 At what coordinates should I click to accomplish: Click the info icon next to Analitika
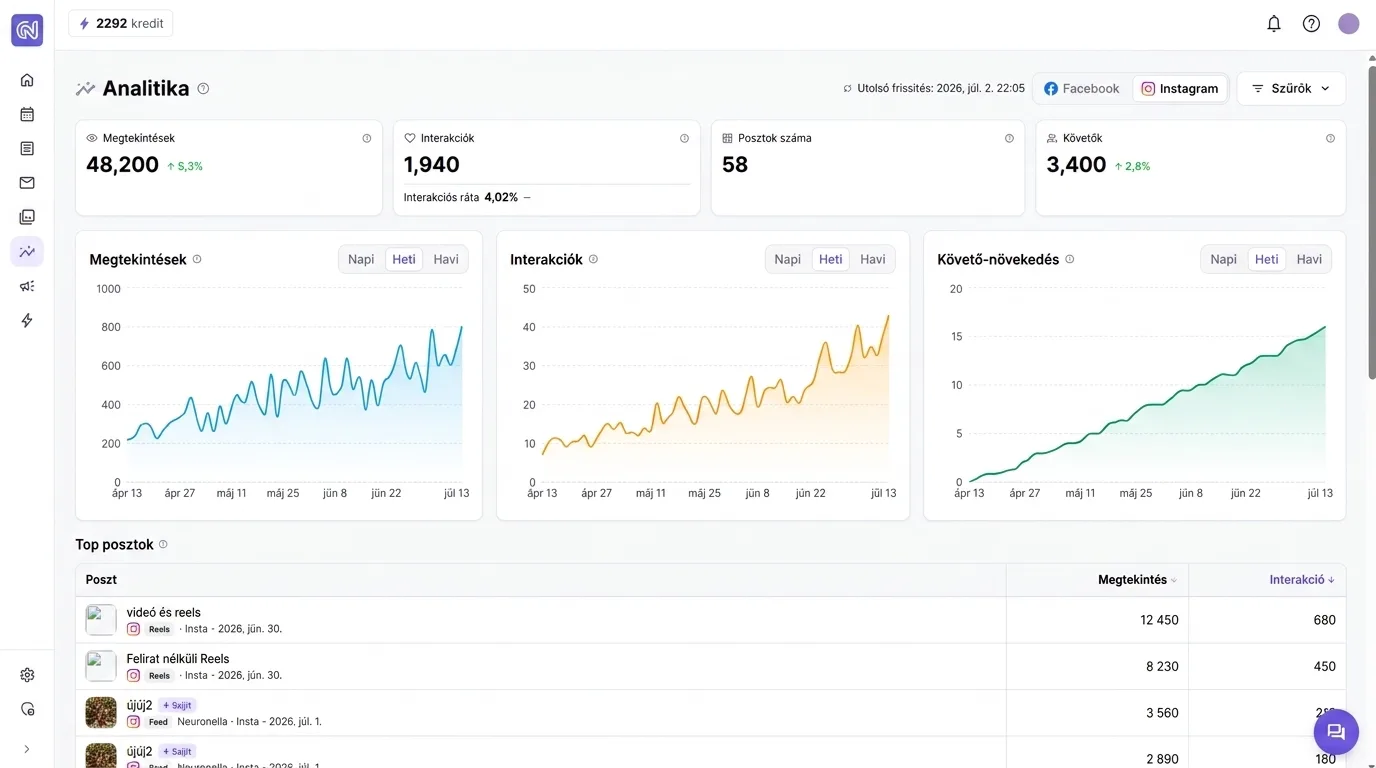click(x=203, y=88)
